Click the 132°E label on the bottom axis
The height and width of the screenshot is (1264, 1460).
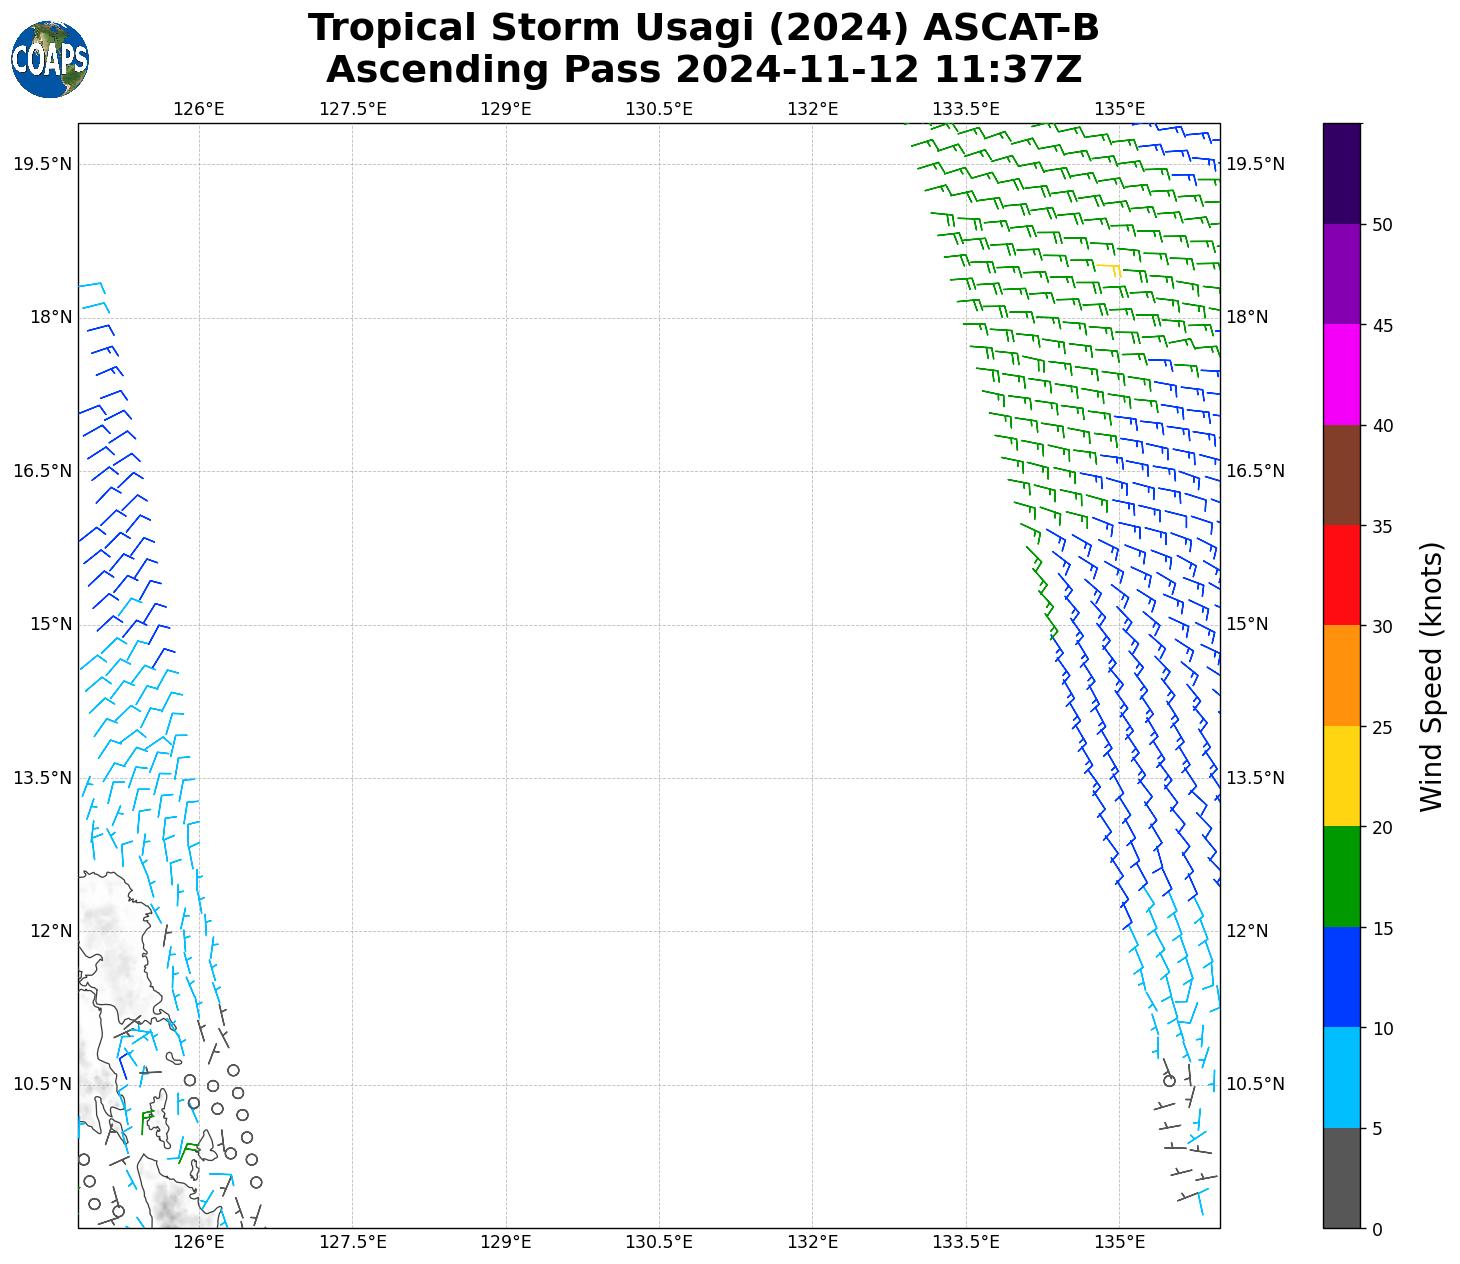point(812,1242)
